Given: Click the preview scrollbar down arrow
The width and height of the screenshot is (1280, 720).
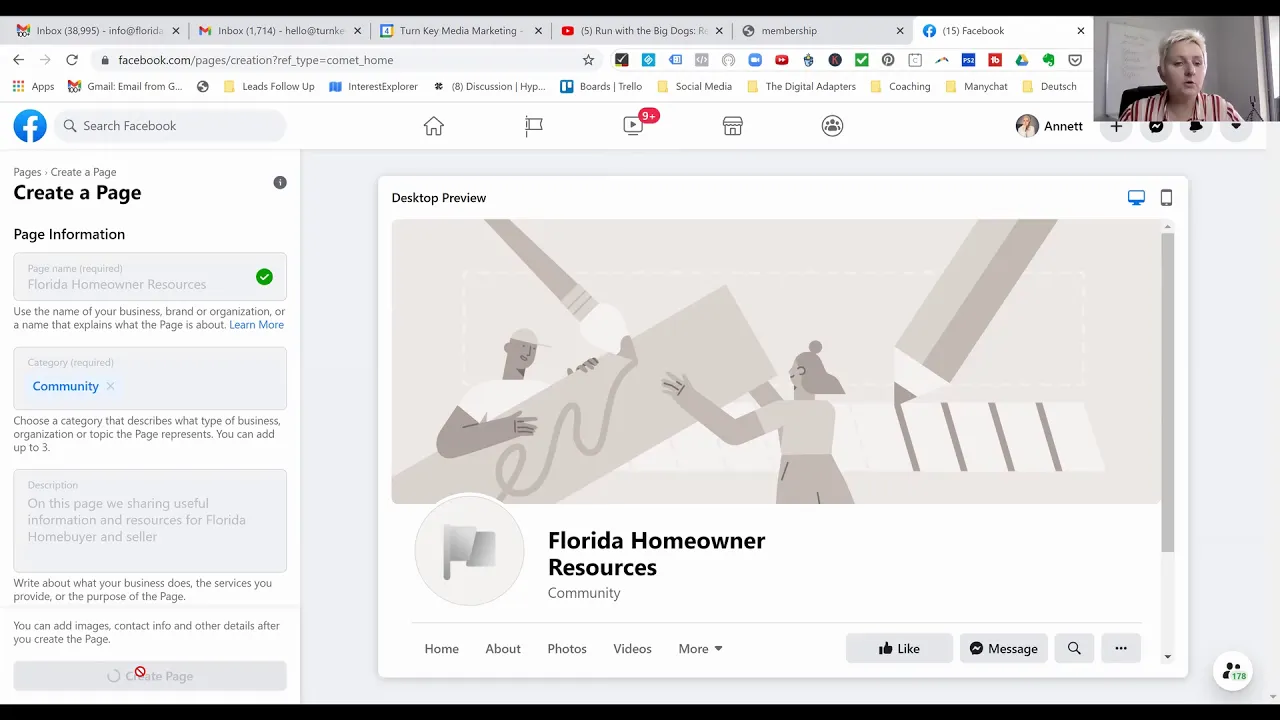Looking at the screenshot, I should 1167,657.
